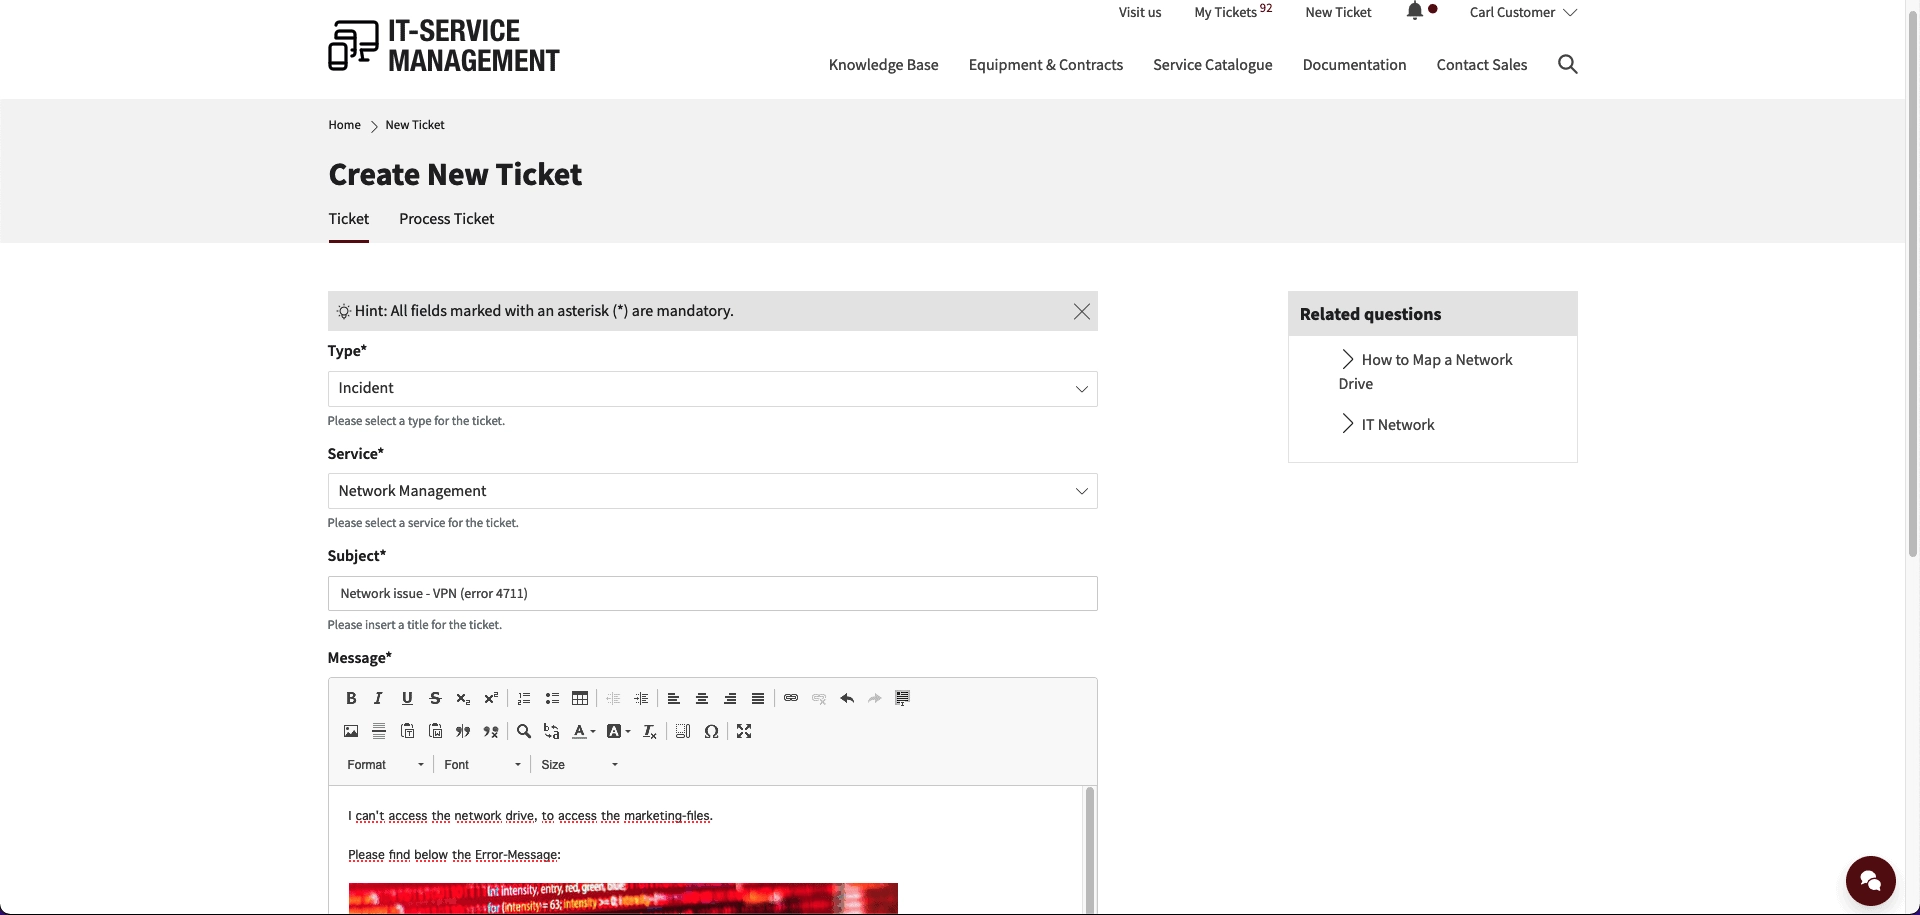Align text left
The image size is (1920, 915).
point(674,698)
